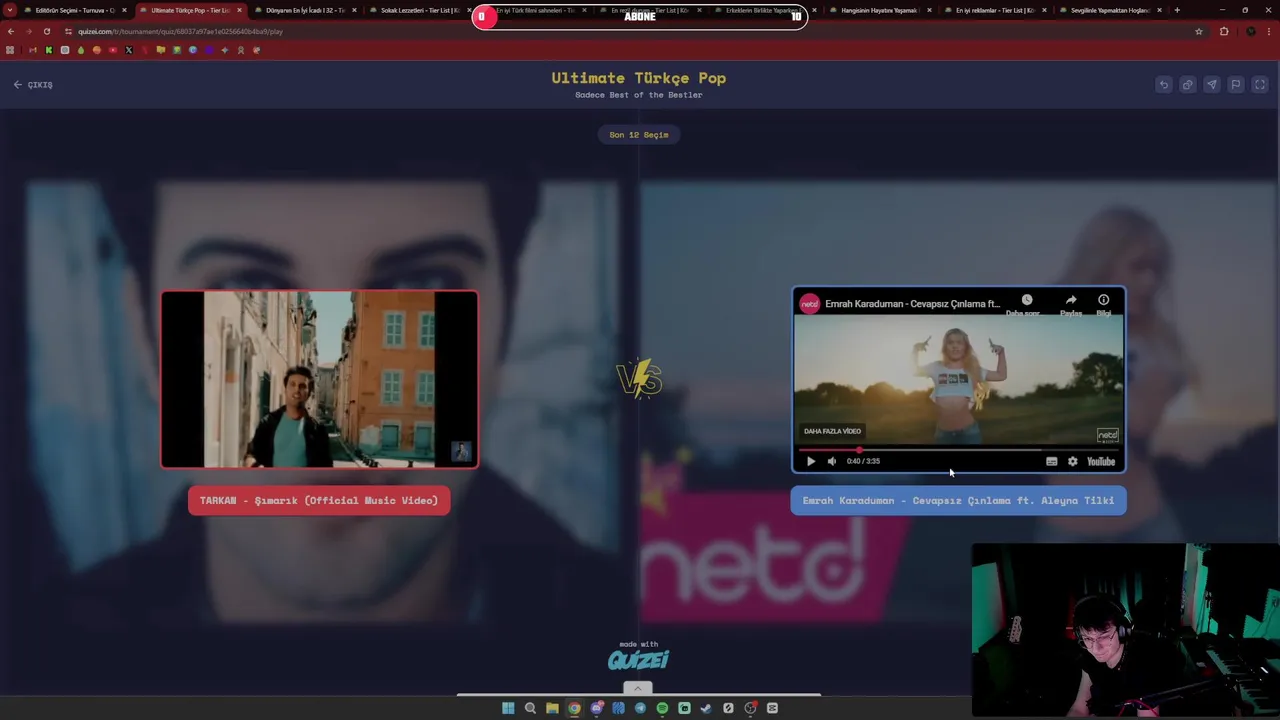Screen dimensions: 1280x720
Task: Mute the YouTube player volume
Action: coord(832,461)
